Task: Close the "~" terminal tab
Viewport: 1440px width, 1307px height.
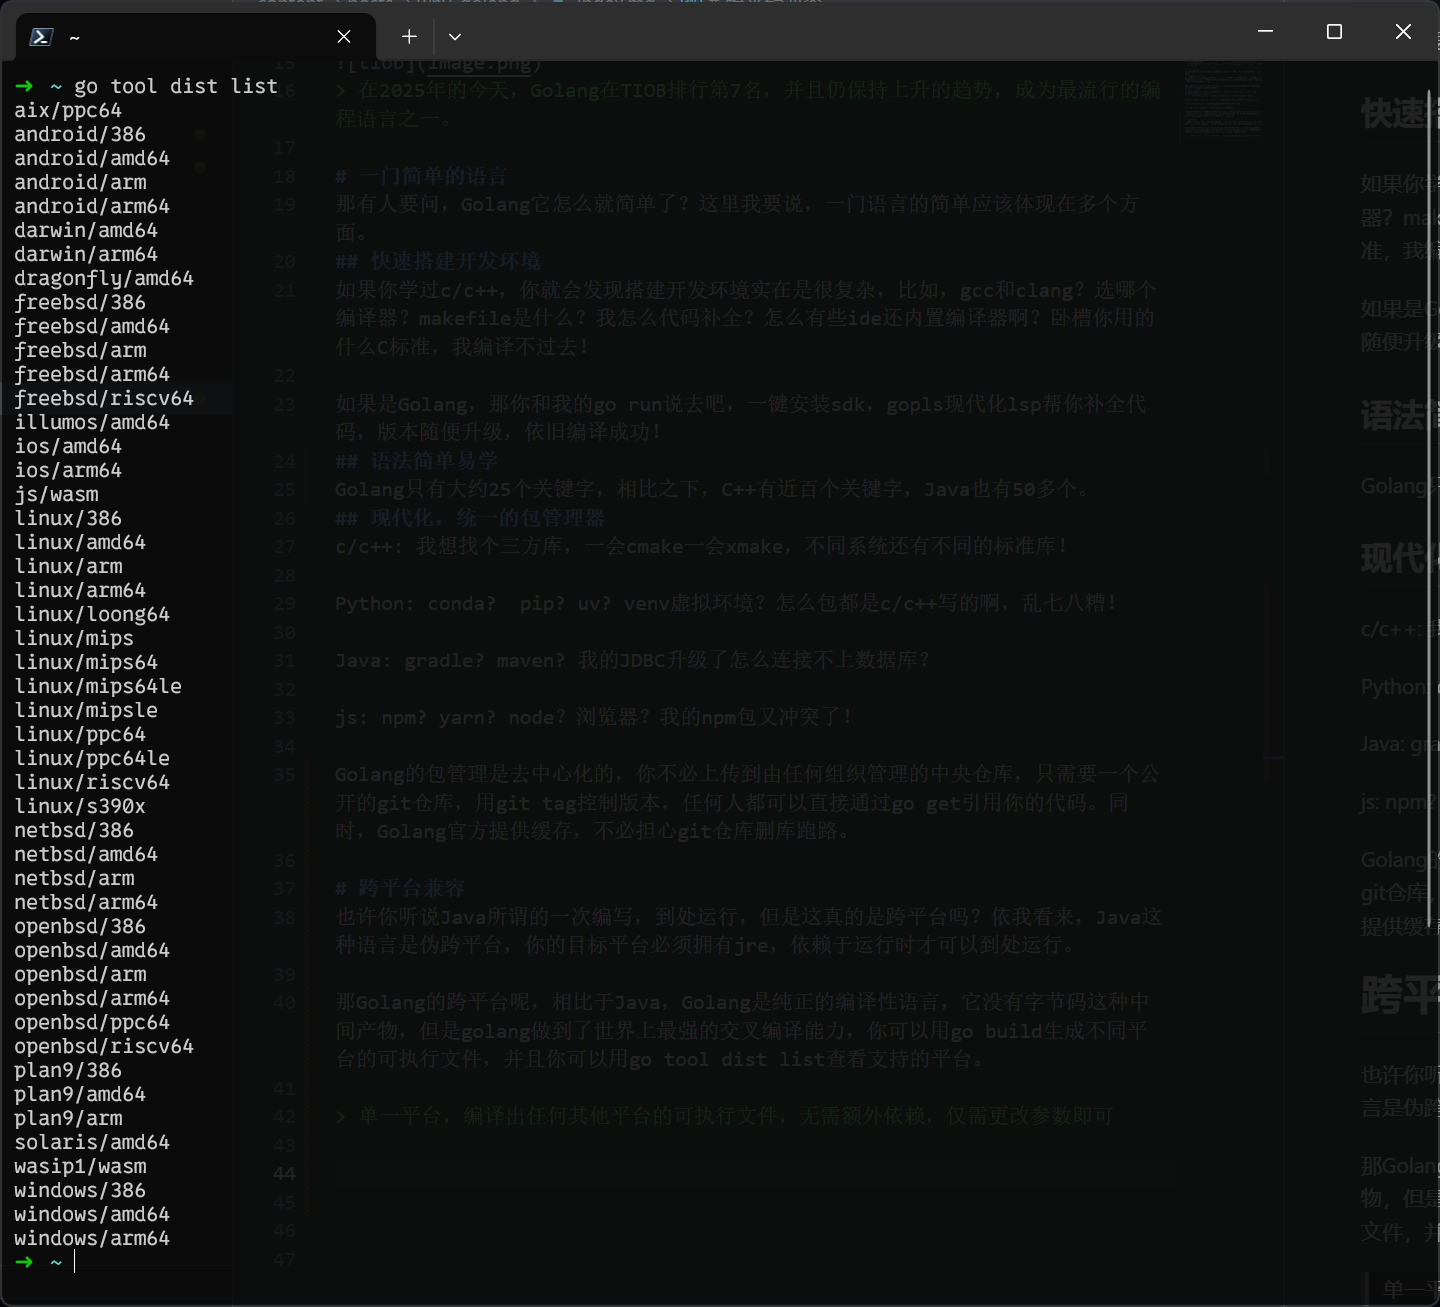Action: (x=343, y=36)
